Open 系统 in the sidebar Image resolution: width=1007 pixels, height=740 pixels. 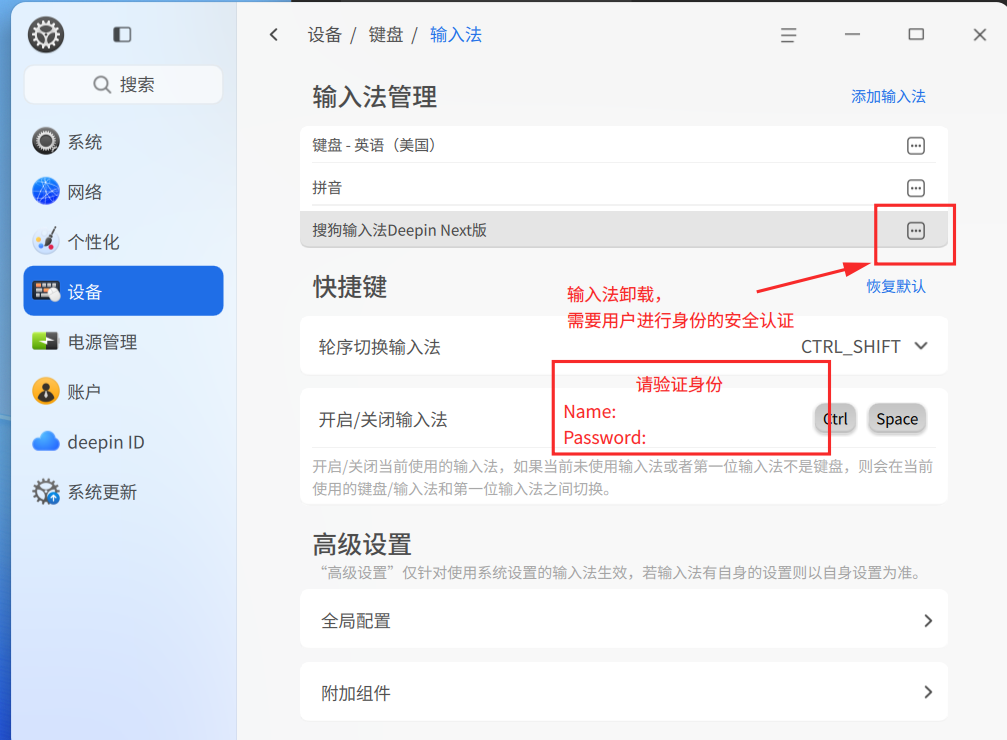123,142
